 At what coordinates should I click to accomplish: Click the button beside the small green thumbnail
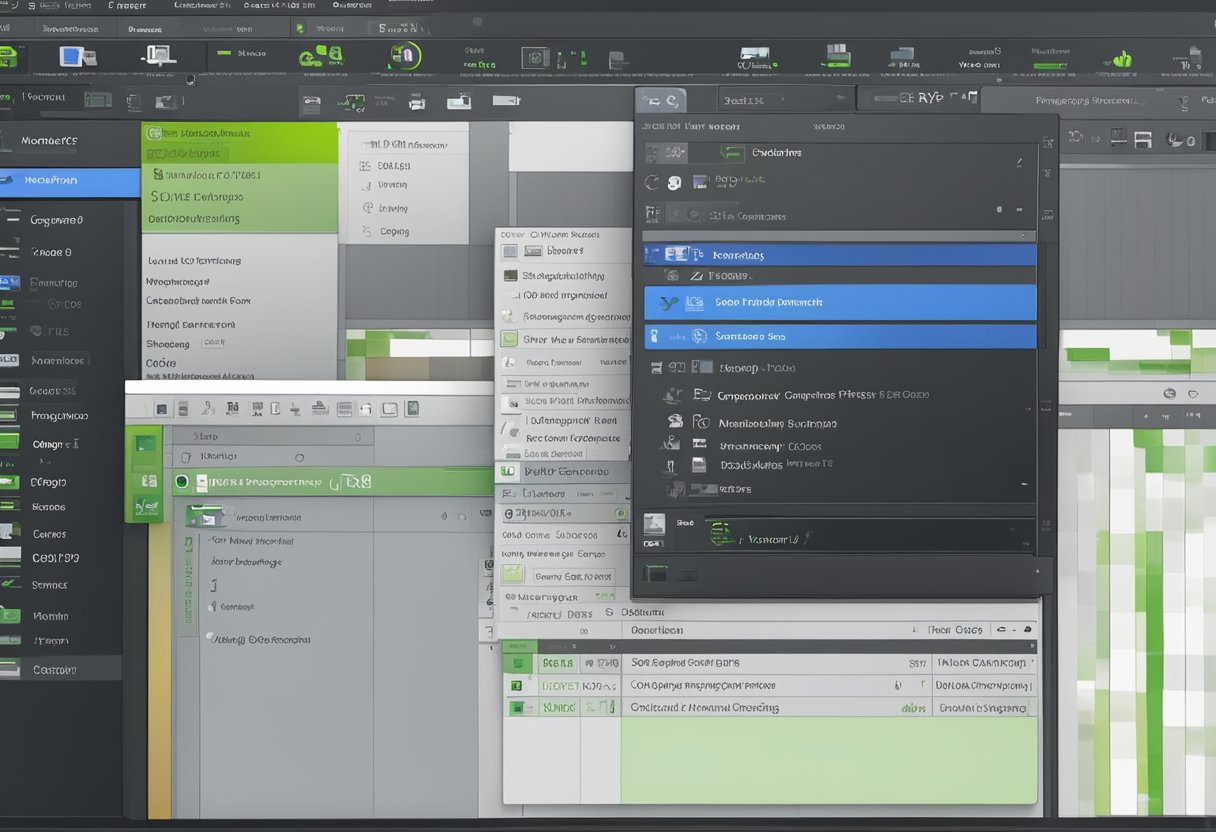click(573, 576)
